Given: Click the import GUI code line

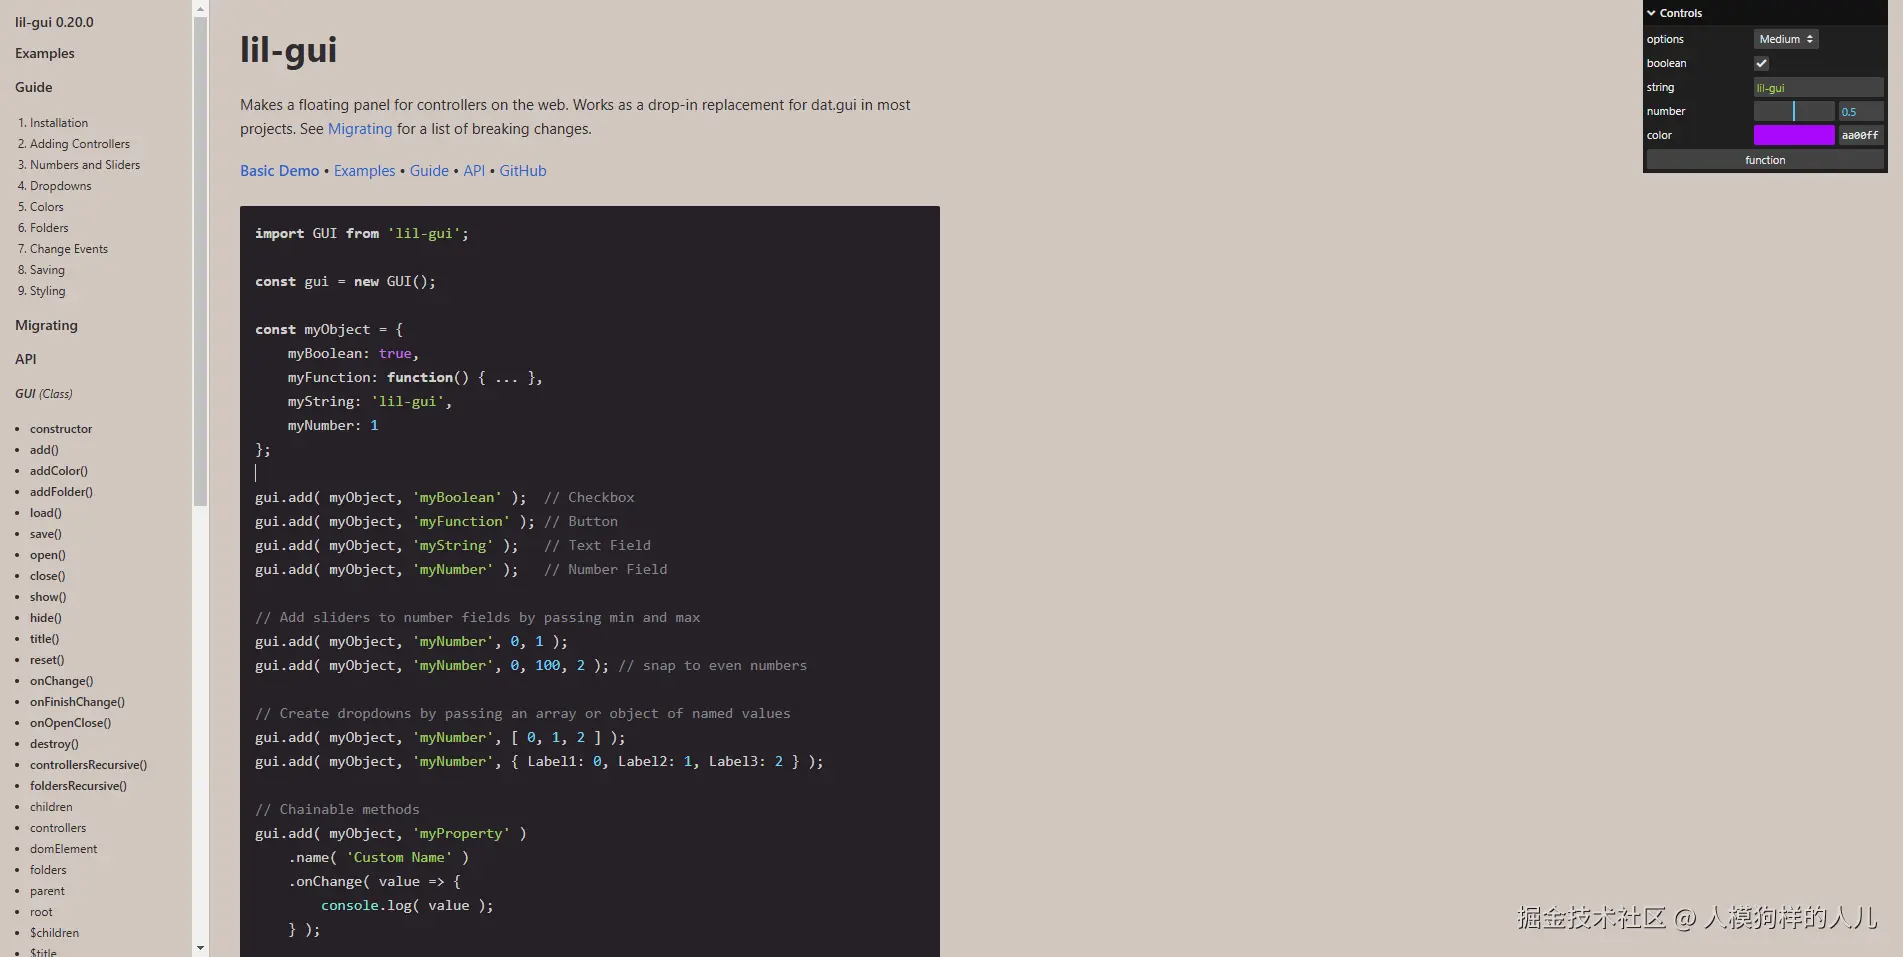Looking at the screenshot, I should click(362, 233).
